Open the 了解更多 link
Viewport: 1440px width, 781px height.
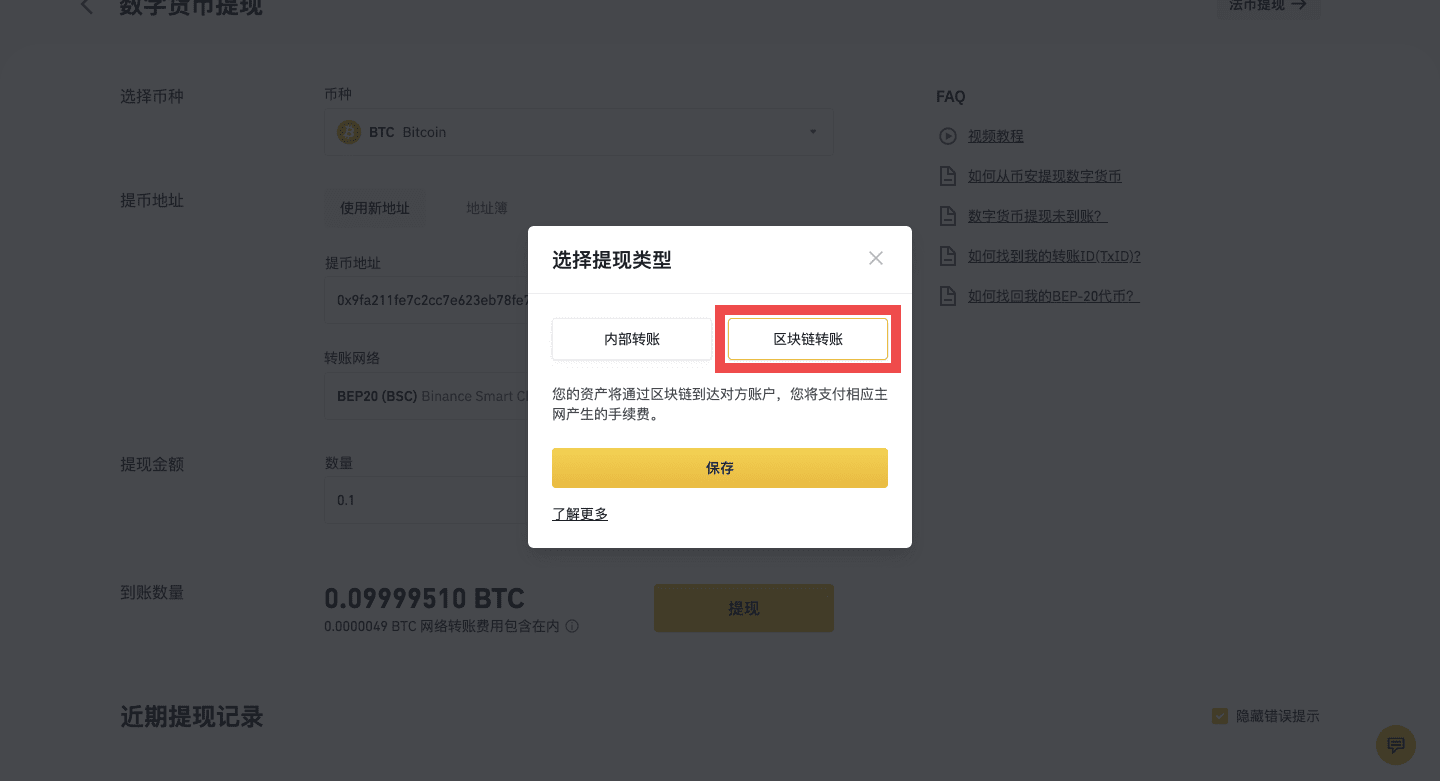tap(580, 514)
